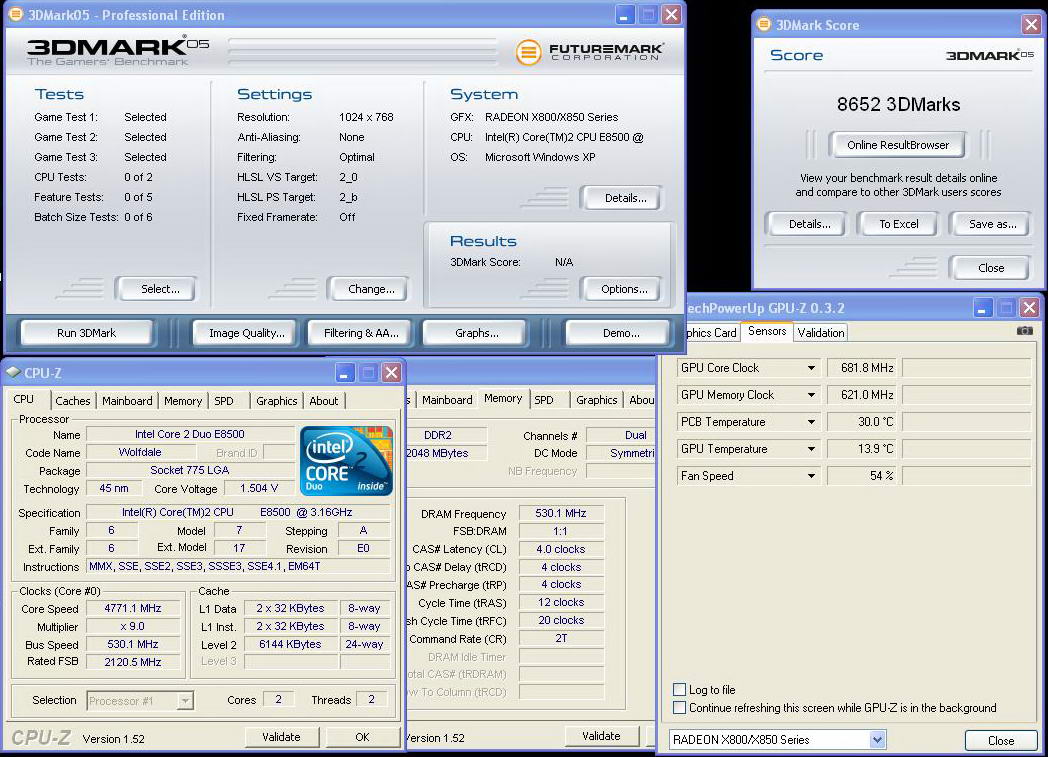Screen dimensions: 1048x757
Task: Minimize the GPU-Z window
Action: tap(982, 308)
